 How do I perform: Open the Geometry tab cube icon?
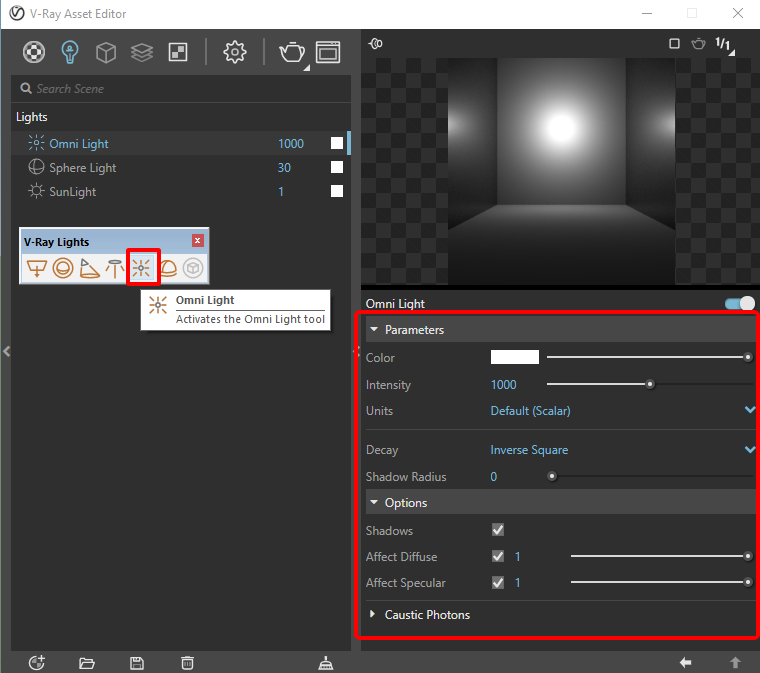[105, 52]
